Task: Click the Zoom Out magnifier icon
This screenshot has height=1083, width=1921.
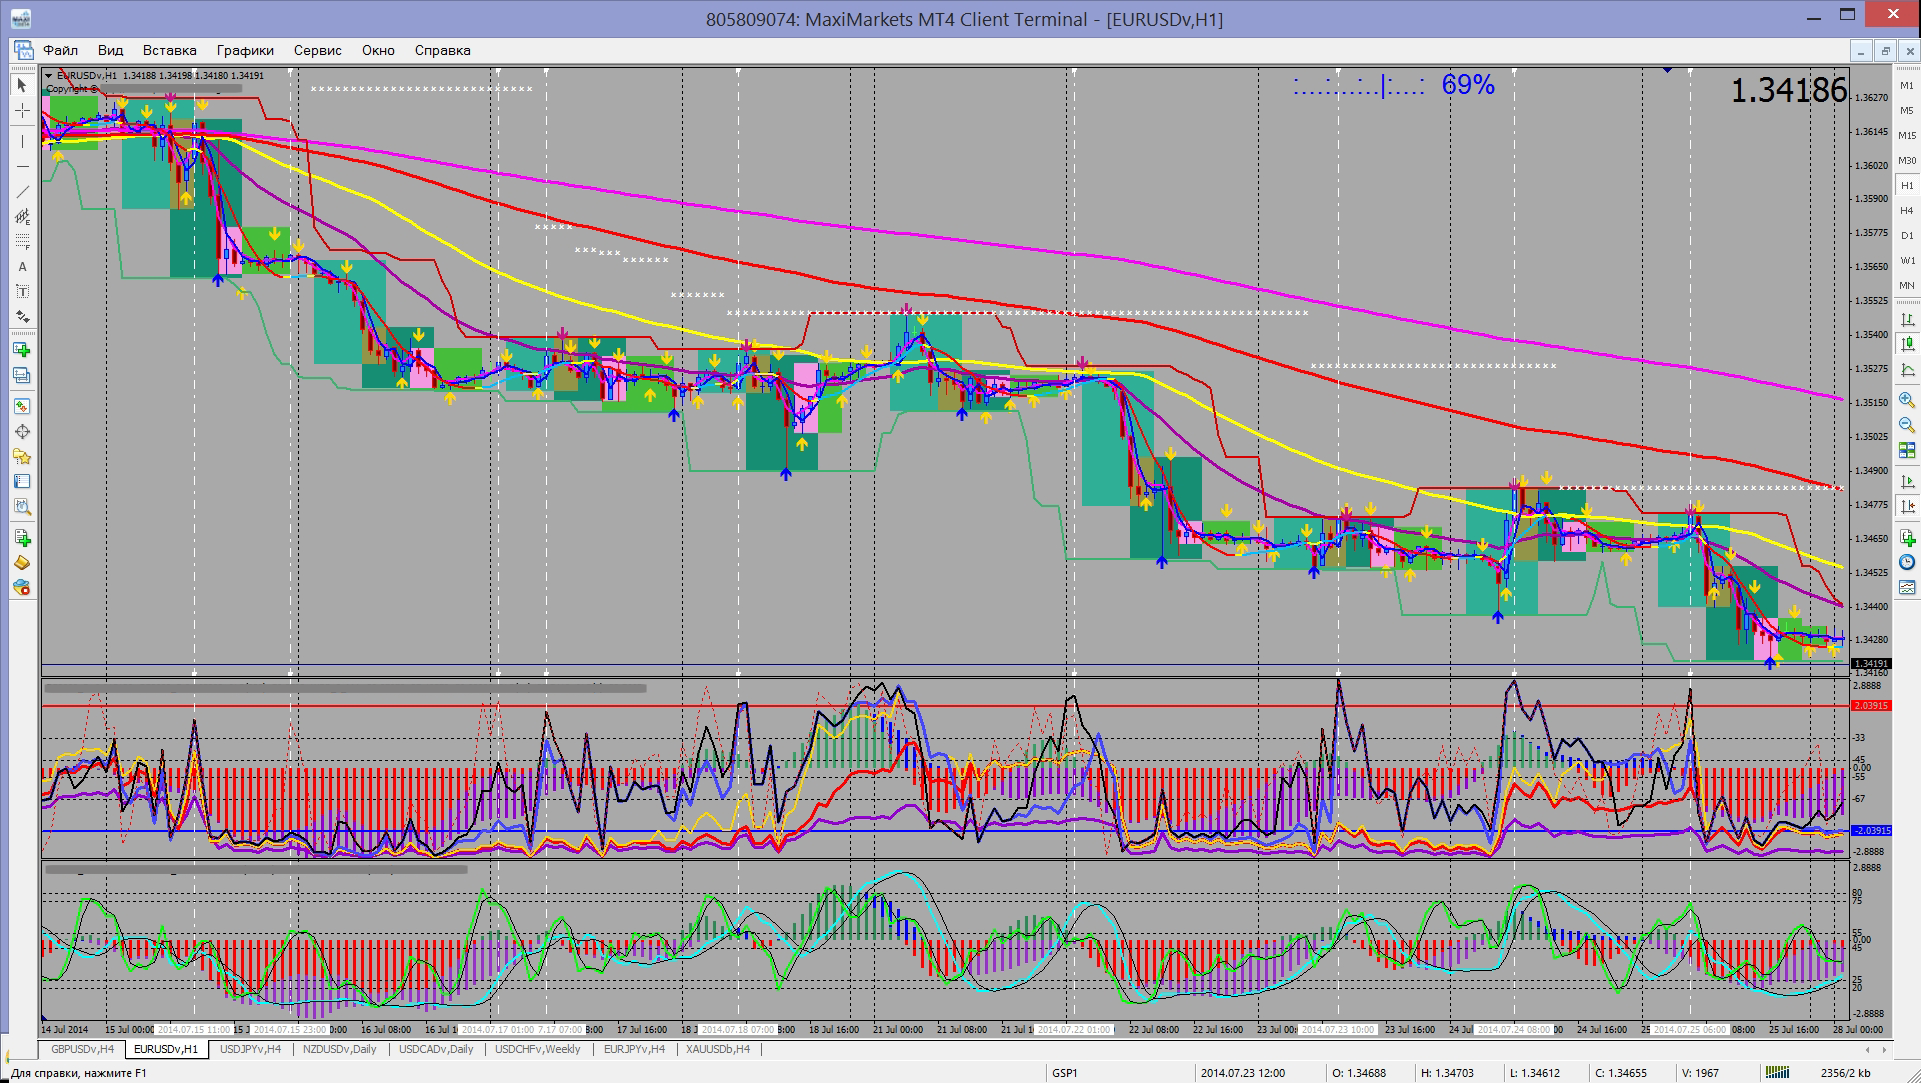Action: click(1907, 425)
